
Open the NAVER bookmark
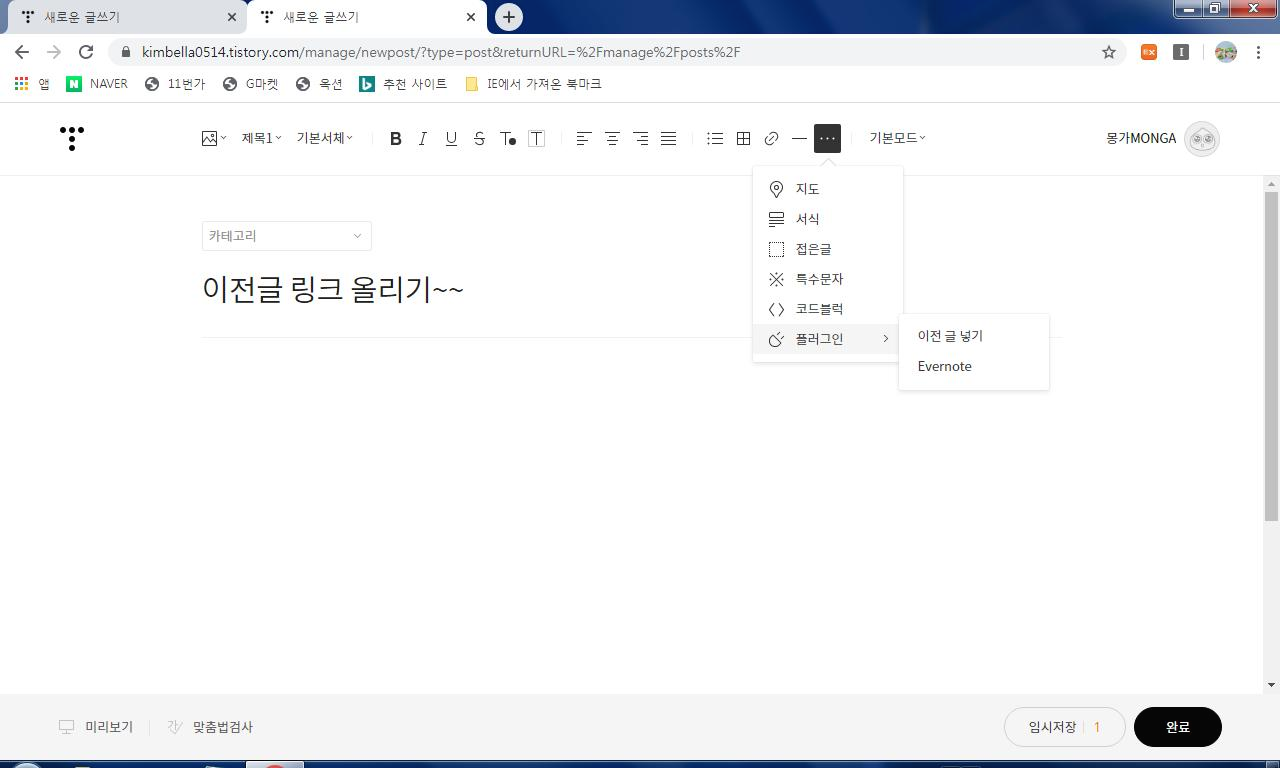(x=97, y=84)
